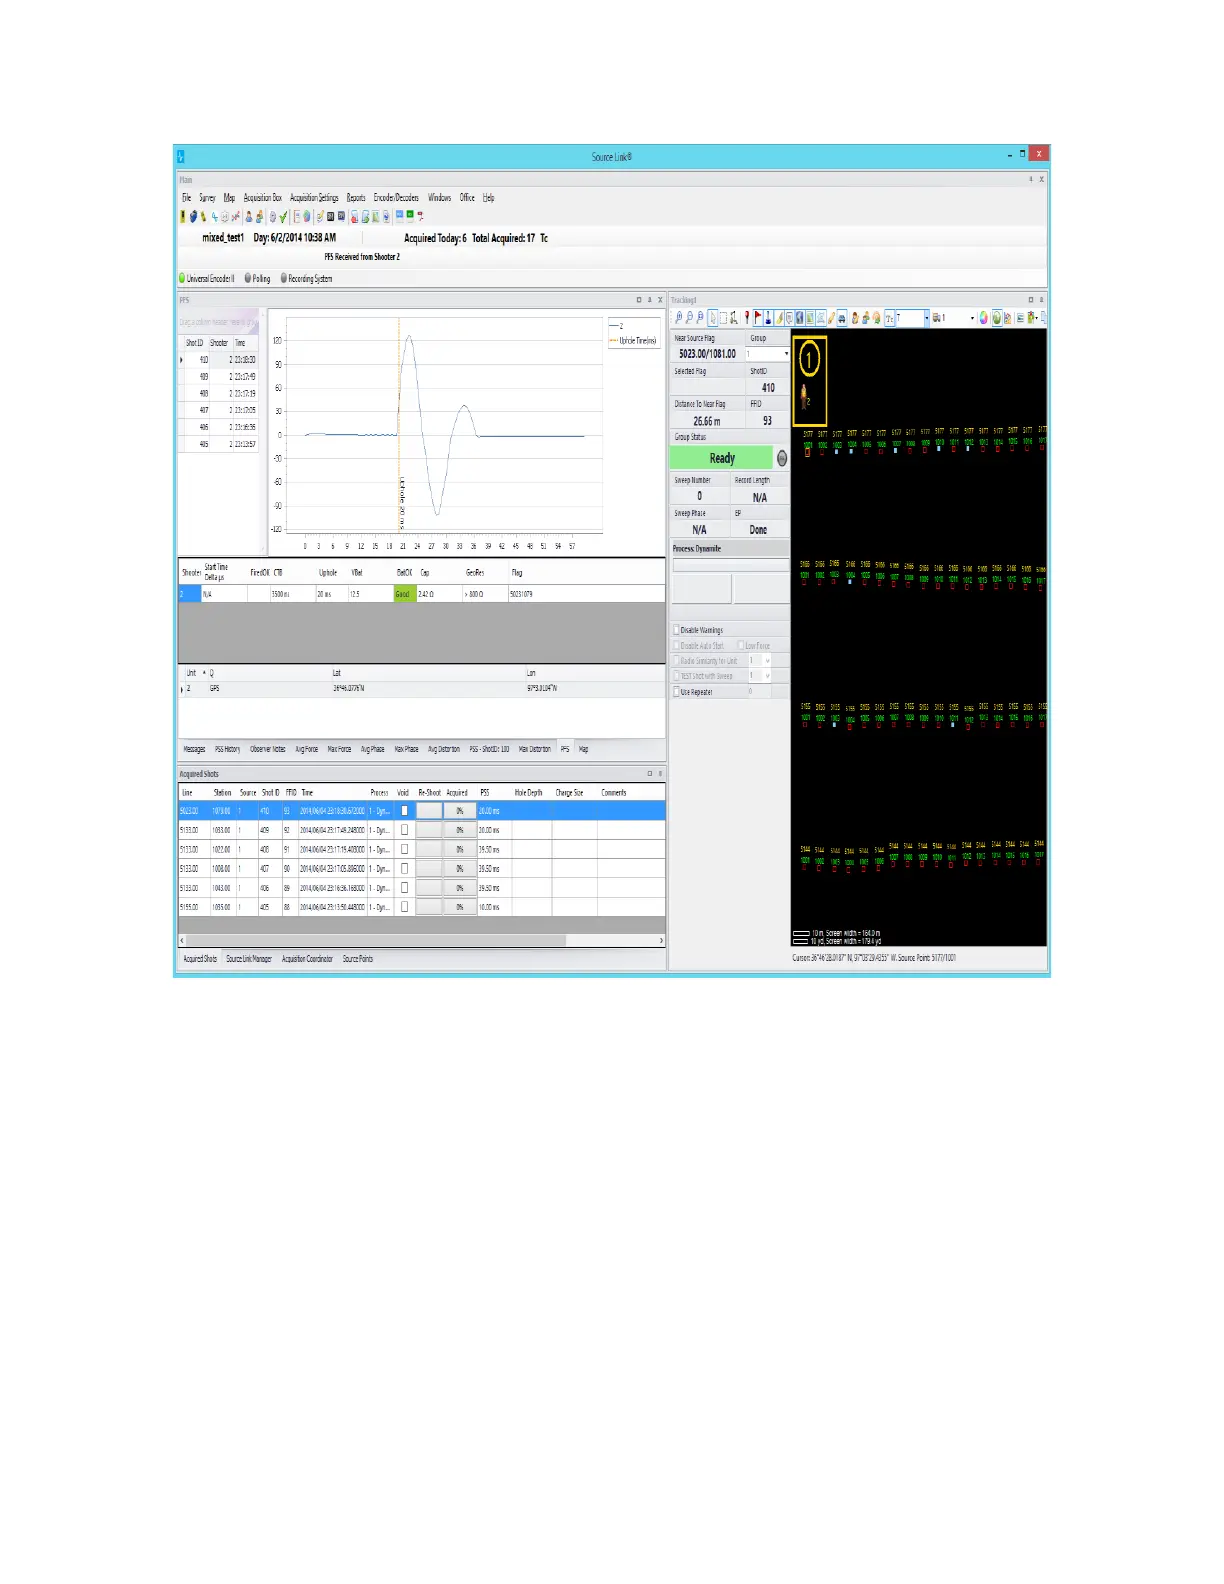The image size is (1224, 1584).
Task: Toggle the Disable Auto Start checkbox
Action: 677,646
